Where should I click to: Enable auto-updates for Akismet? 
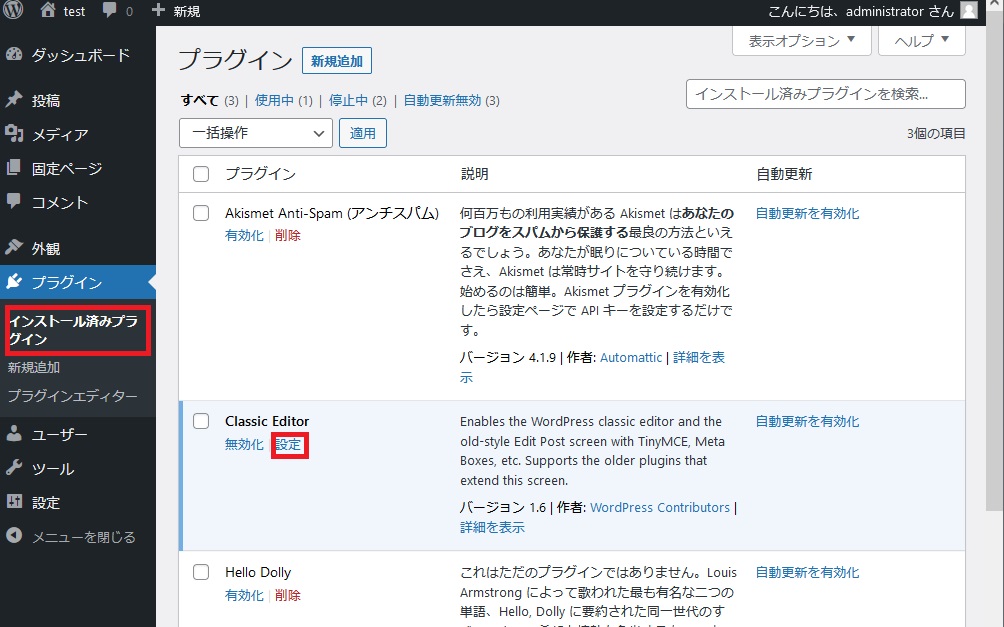pos(807,213)
